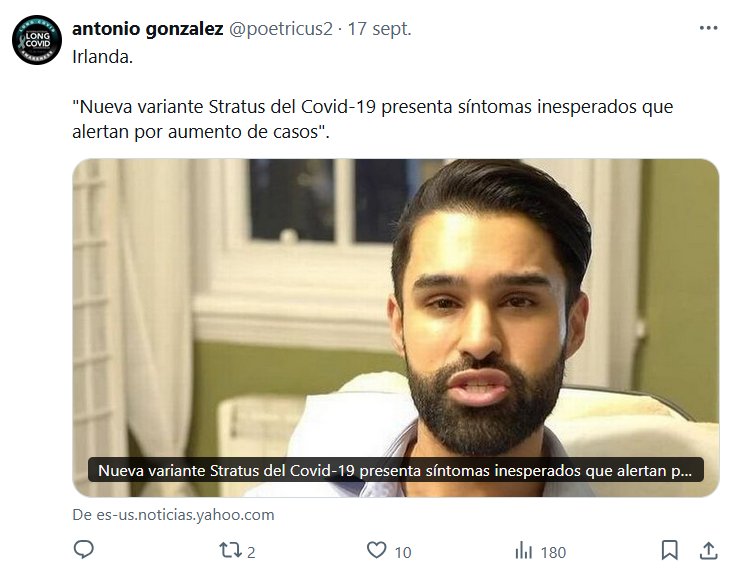Click the share upload icon
This screenshot has height=572, width=738.
tap(708, 550)
